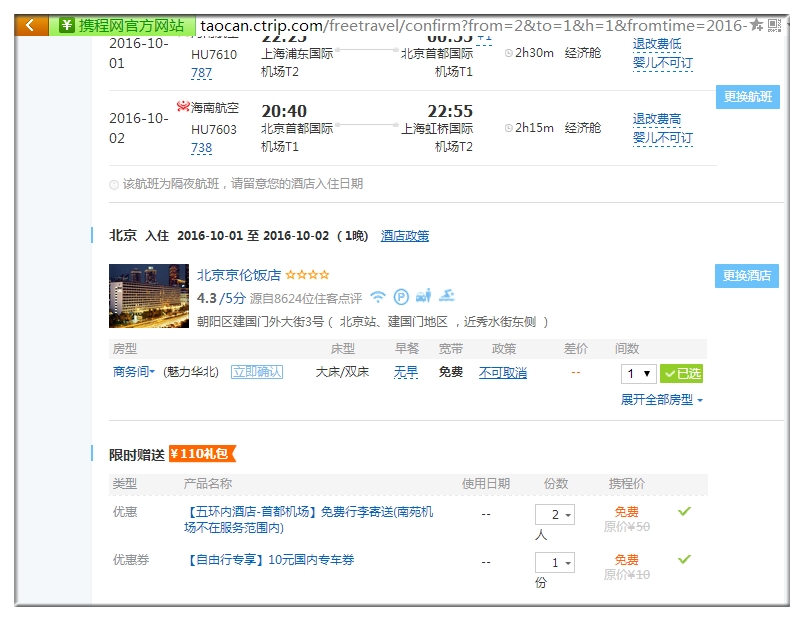Open the free luggage delivery product link

309,519
